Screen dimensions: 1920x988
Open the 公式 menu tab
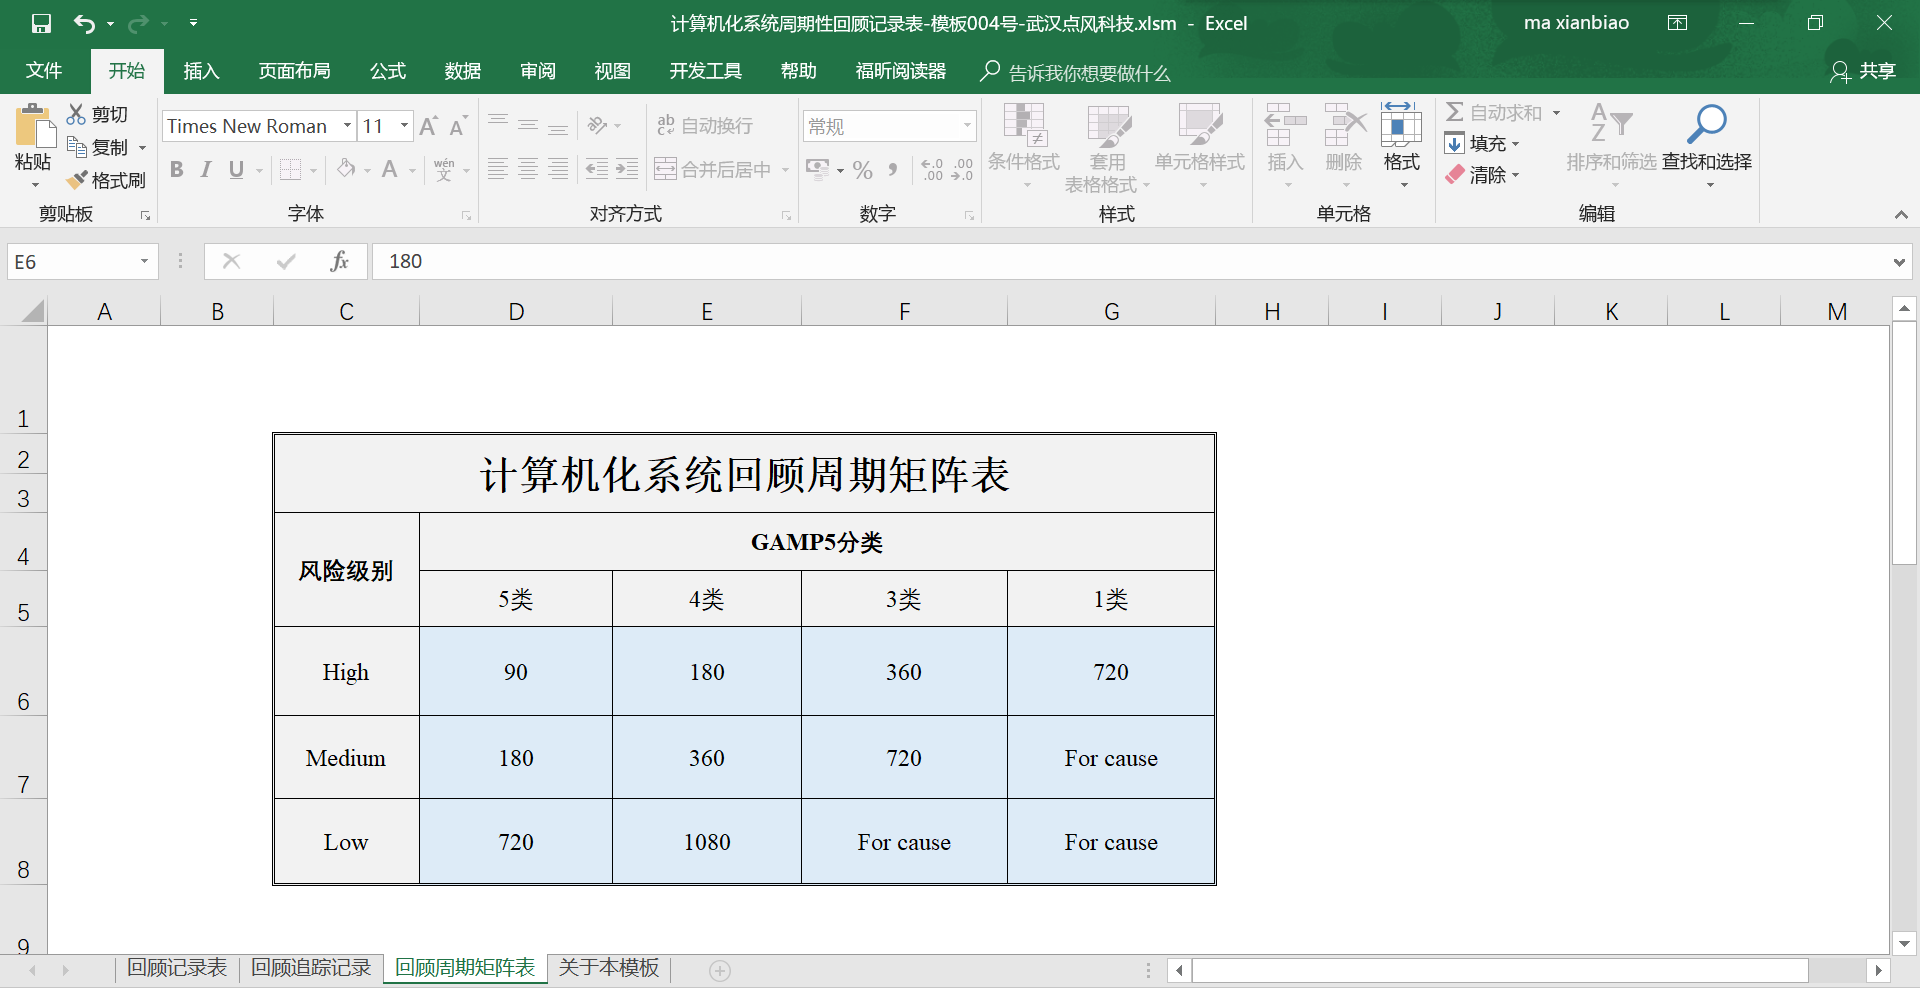click(x=387, y=71)
